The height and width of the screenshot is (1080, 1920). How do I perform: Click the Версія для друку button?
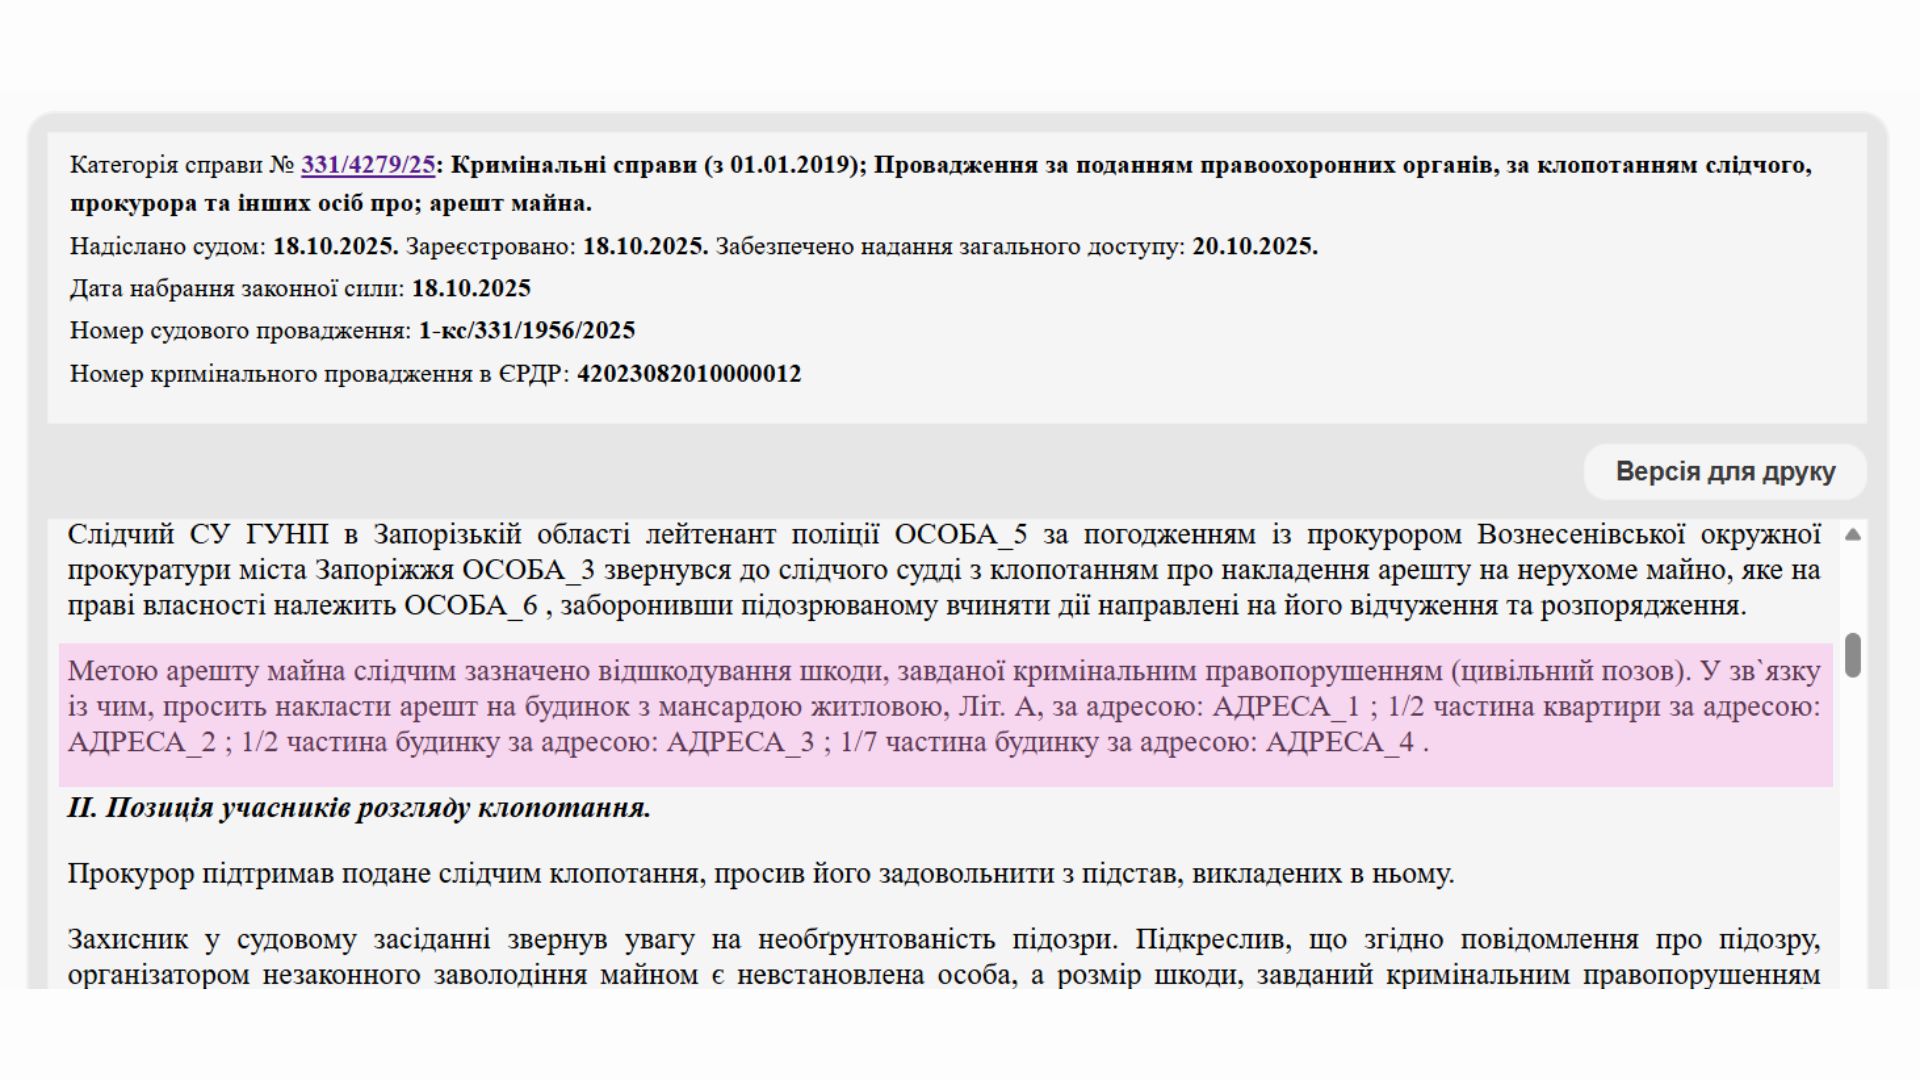pos(1724,472)
